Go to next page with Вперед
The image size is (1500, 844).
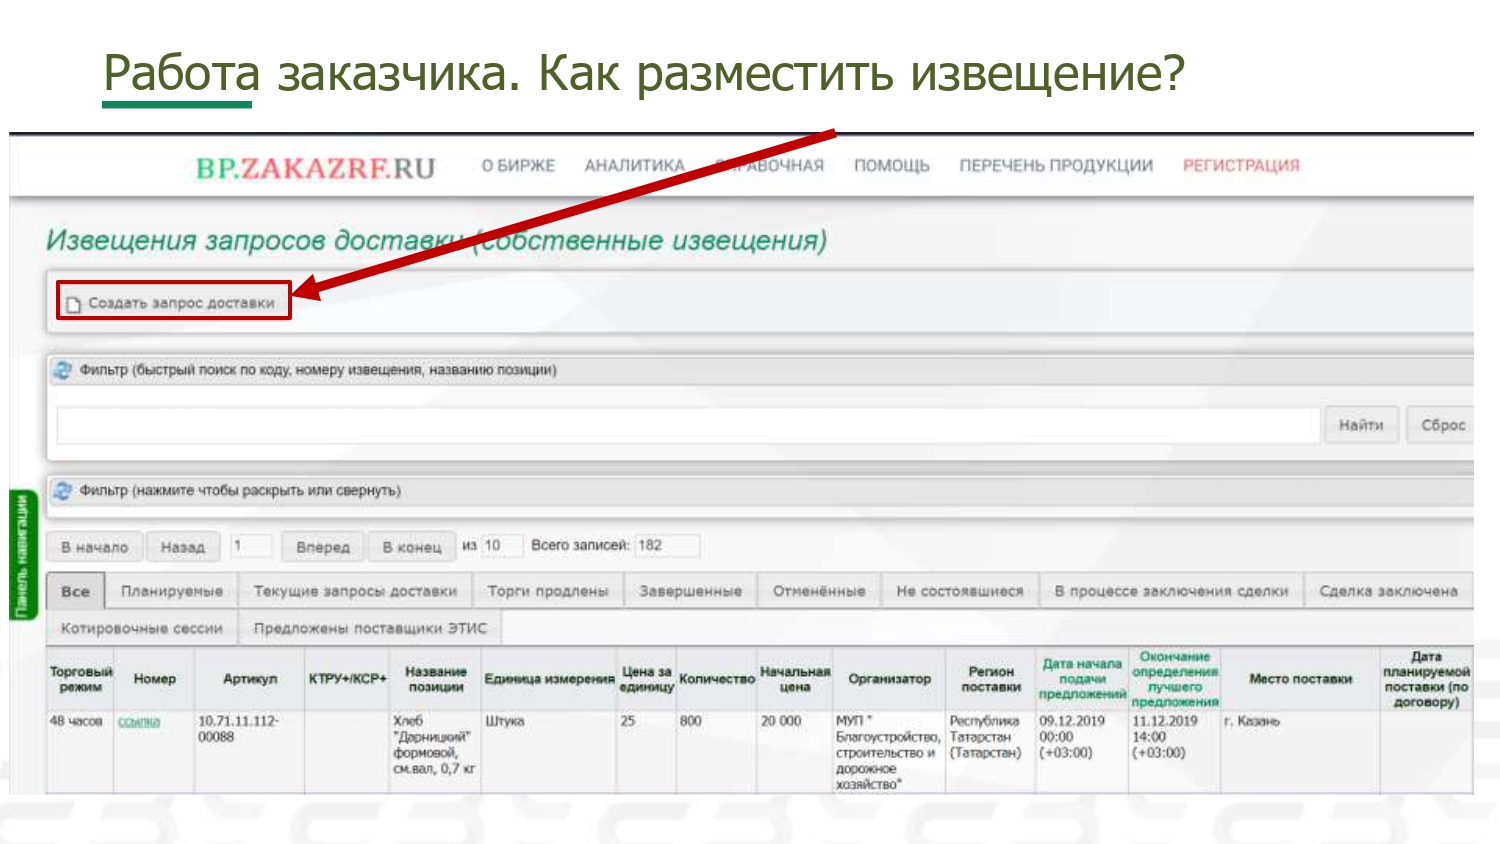[323, 547]
